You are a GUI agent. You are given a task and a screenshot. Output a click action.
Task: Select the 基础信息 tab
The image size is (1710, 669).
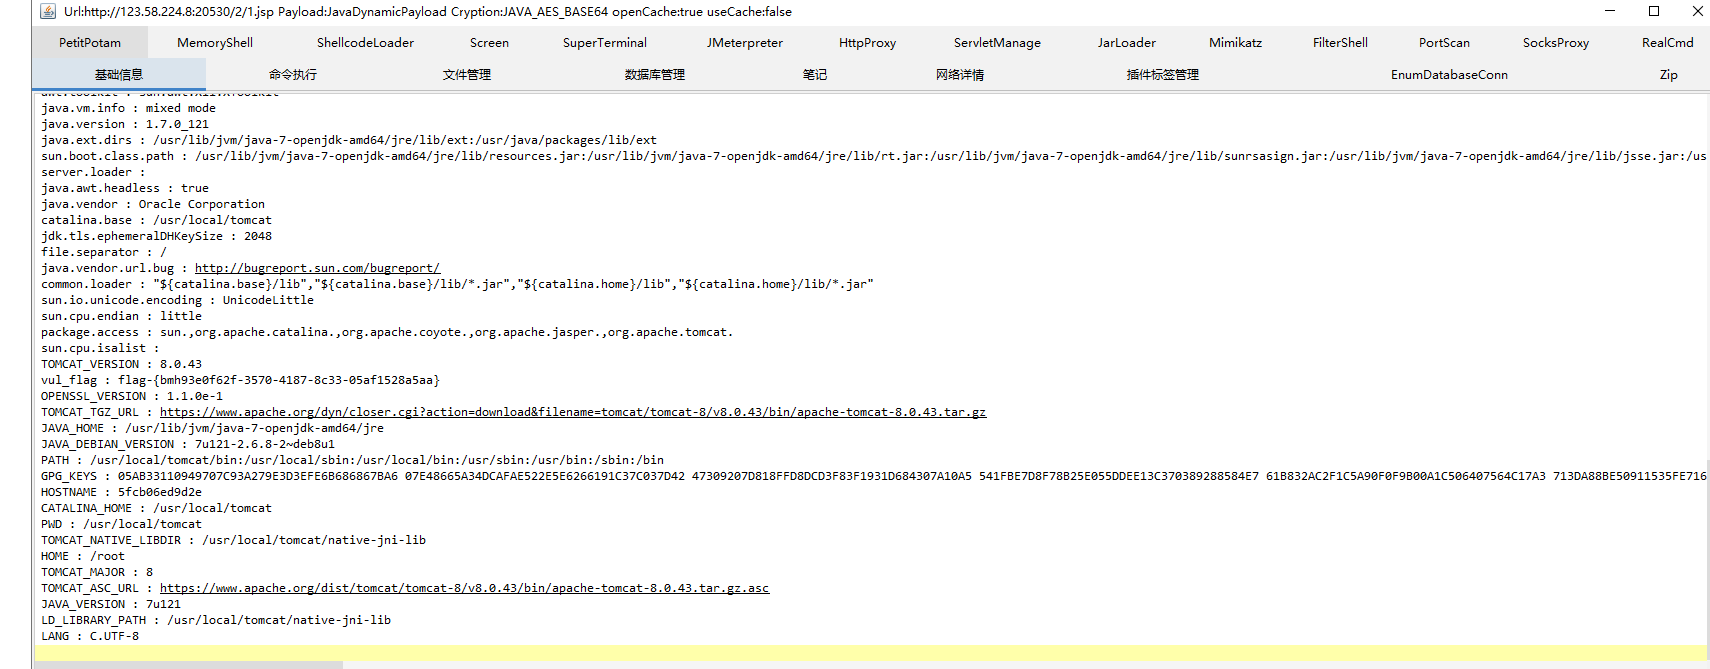pyautogui.click(x=119, y=75)
